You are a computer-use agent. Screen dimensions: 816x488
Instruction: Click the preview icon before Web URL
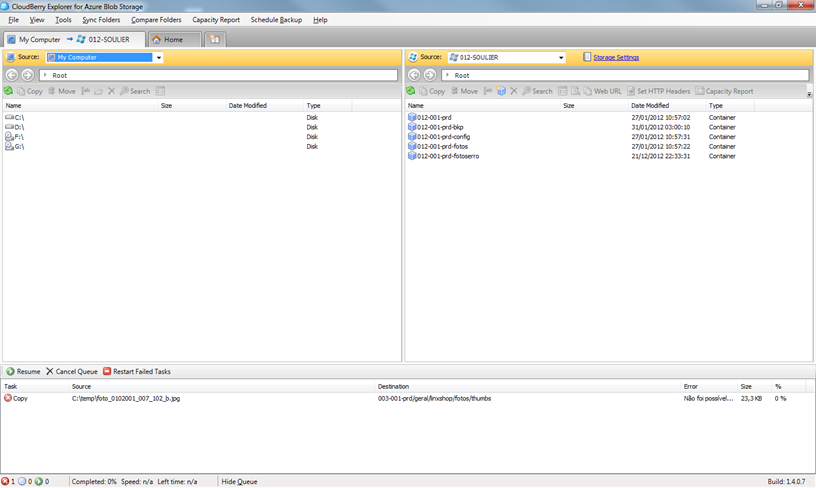576,91
